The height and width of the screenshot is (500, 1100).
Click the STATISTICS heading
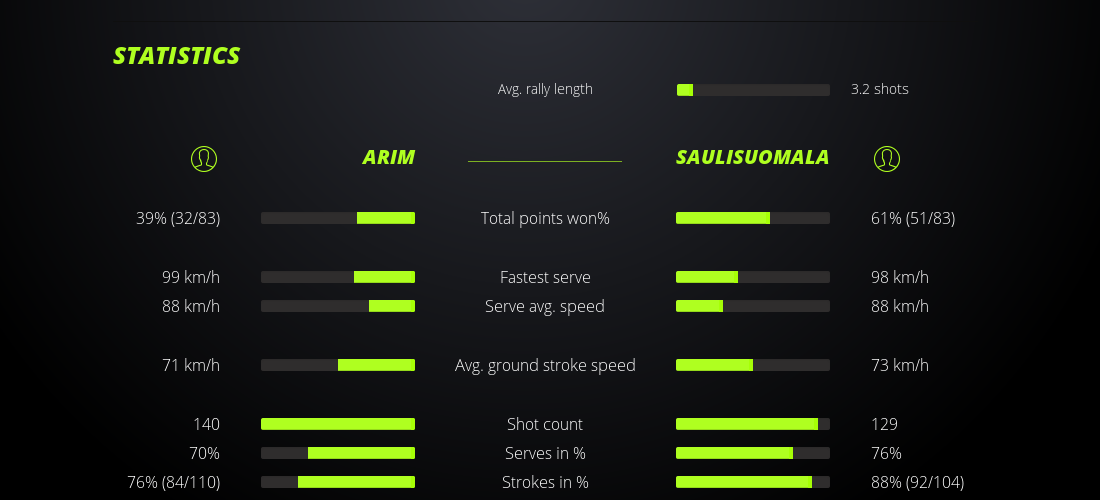(177, 56)
